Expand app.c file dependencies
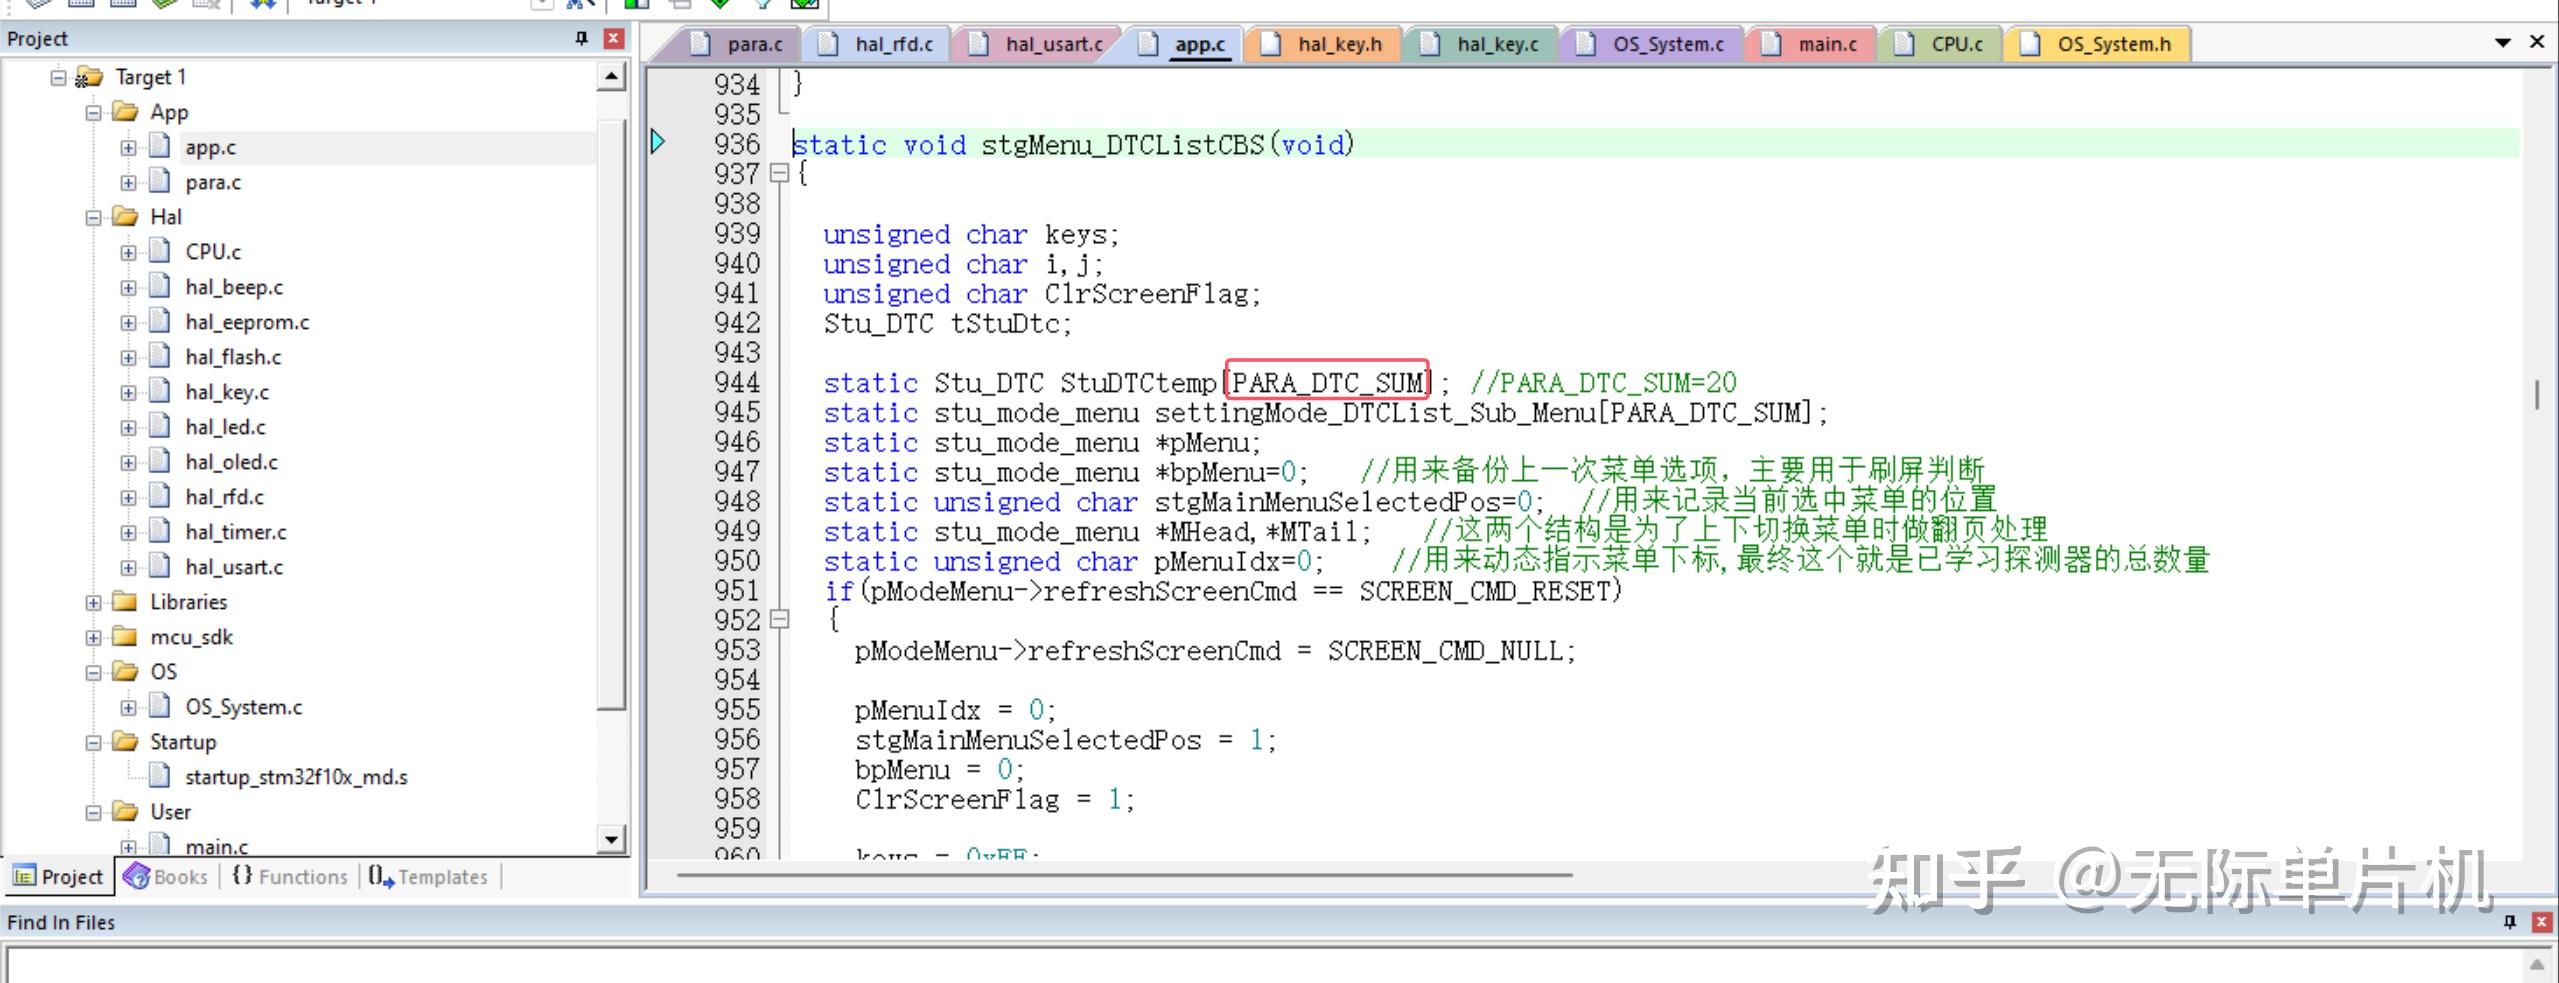Screen dimensions: 2559x983 128,147
